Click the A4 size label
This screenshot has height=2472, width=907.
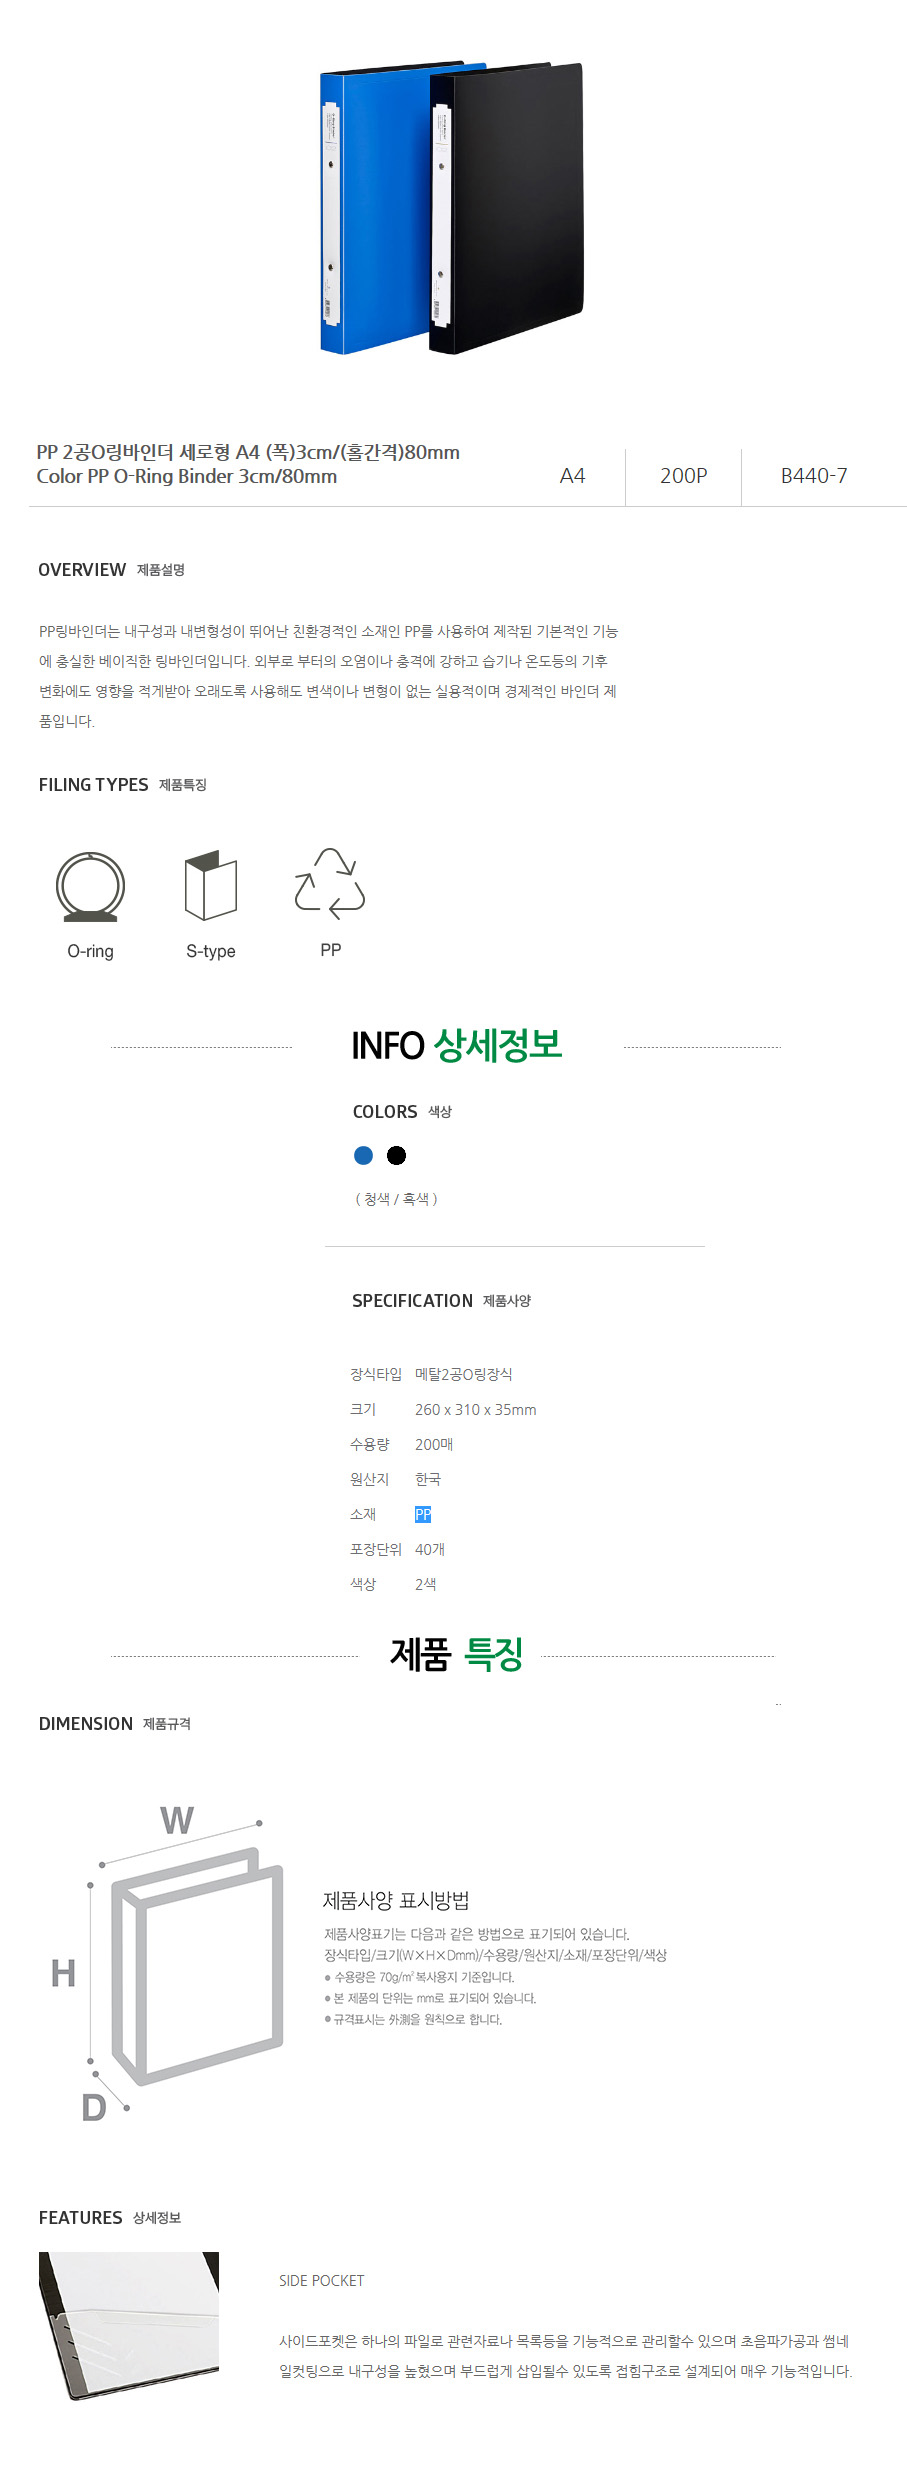click(572, 476)
